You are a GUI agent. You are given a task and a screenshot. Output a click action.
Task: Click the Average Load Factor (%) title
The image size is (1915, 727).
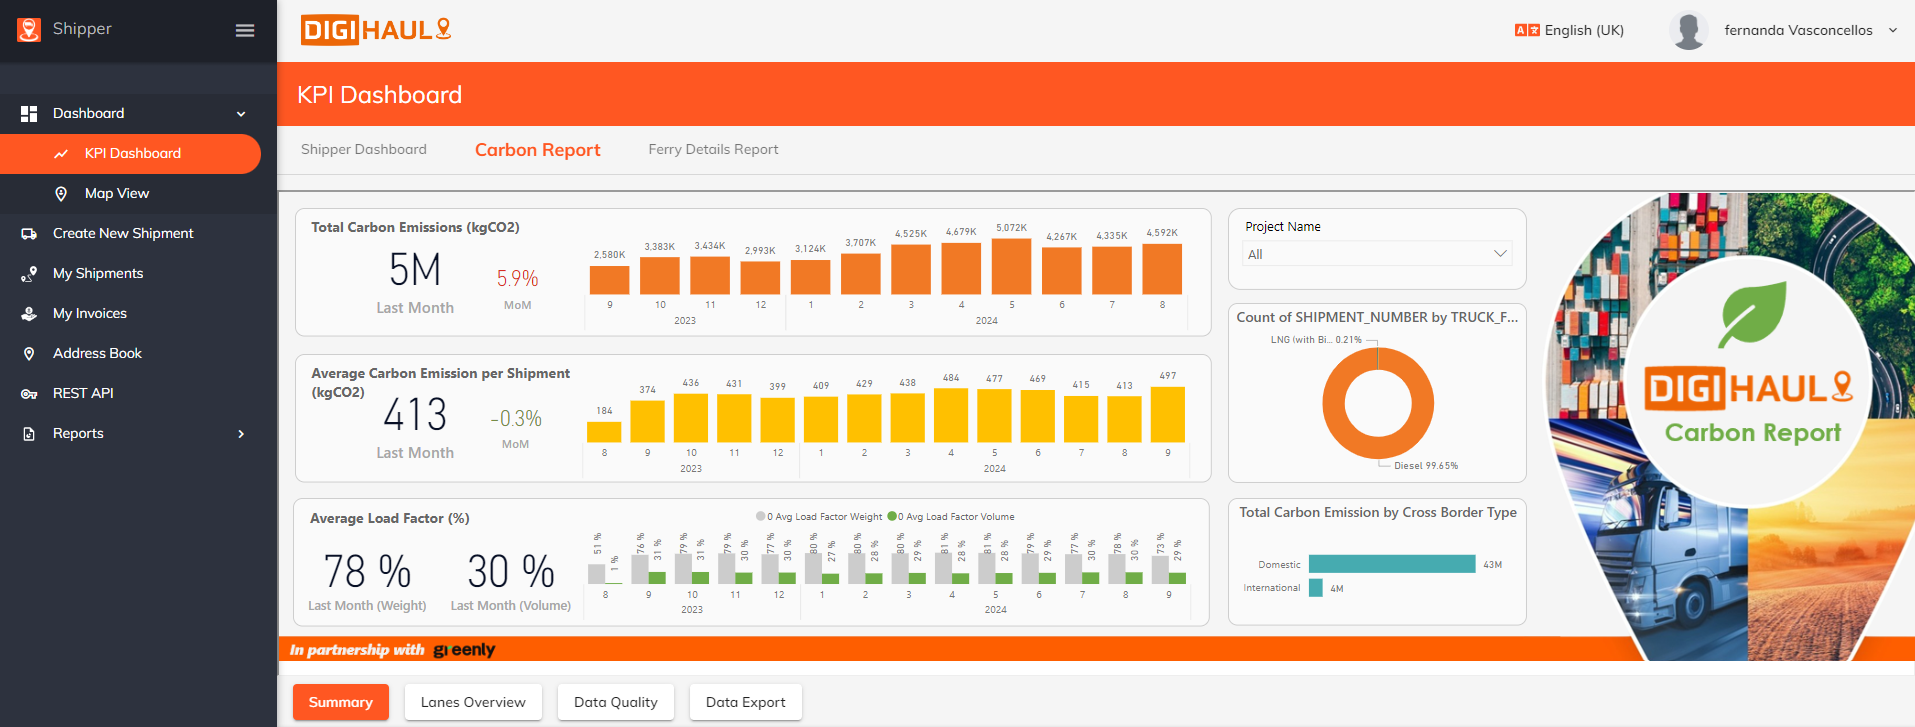click(390, 518)
